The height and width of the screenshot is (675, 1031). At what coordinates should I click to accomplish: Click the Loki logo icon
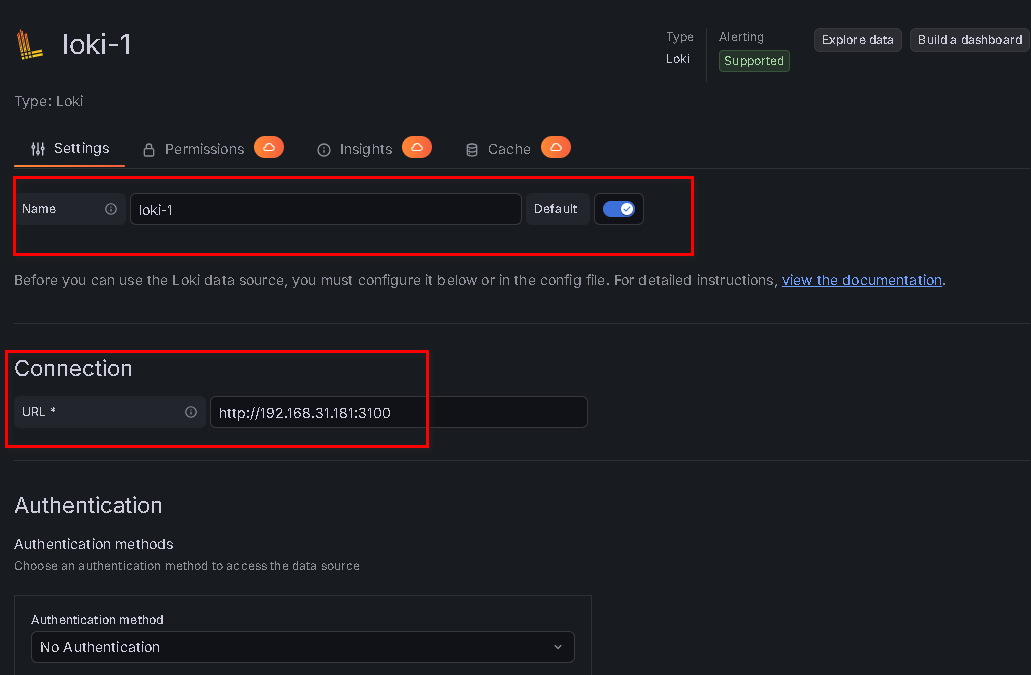[30, 45]
